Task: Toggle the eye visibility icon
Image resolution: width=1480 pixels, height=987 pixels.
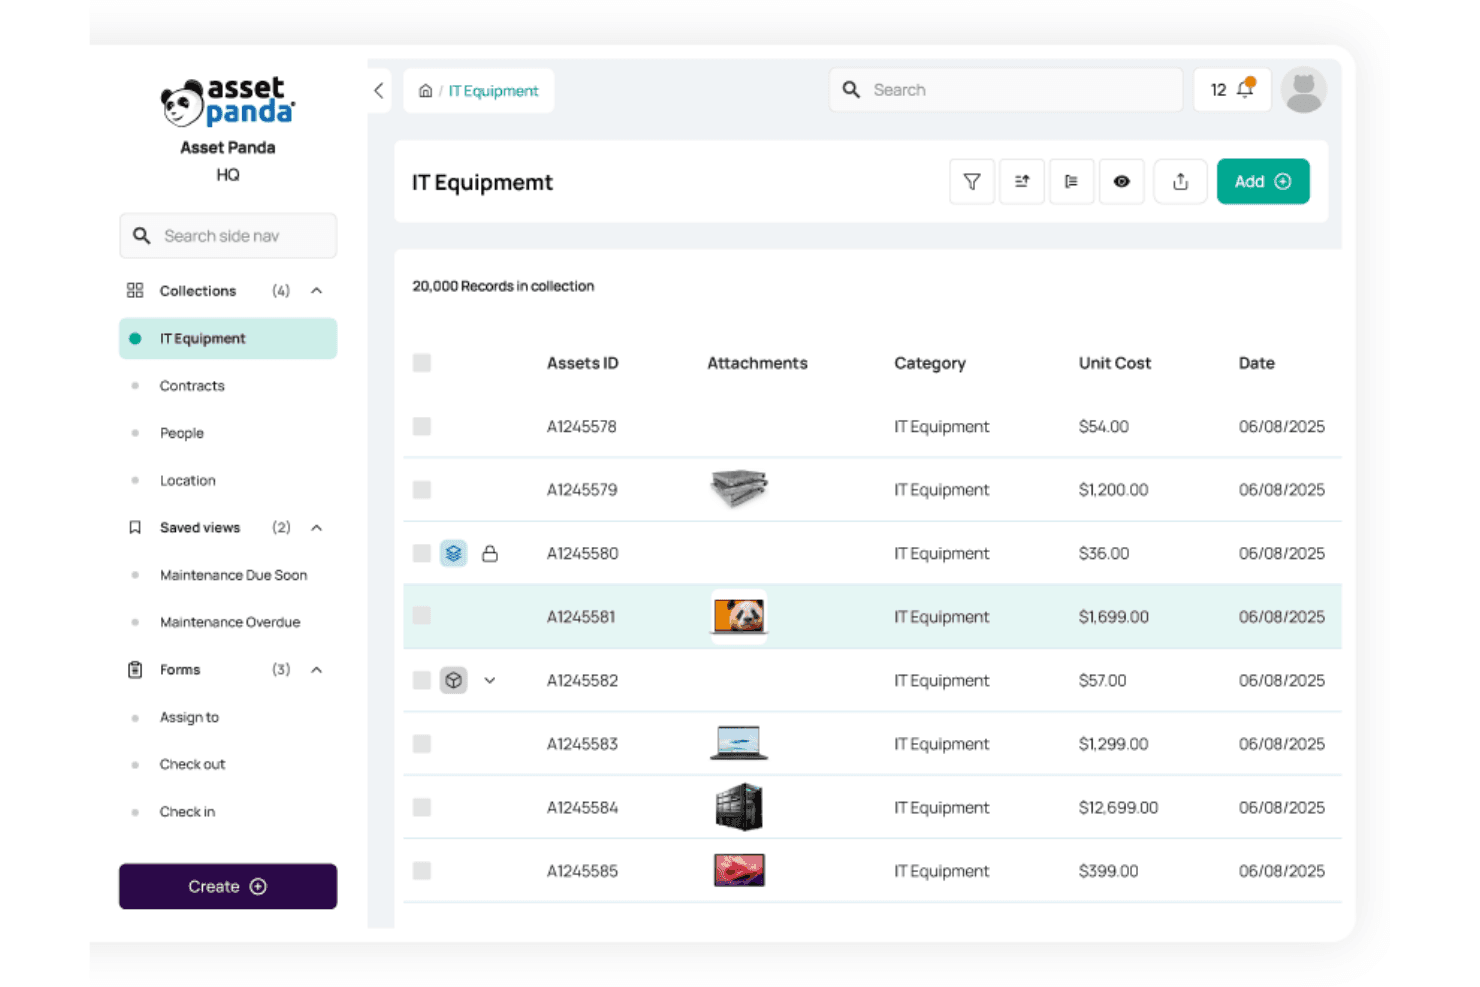Action: click(x=1121, y=182)
